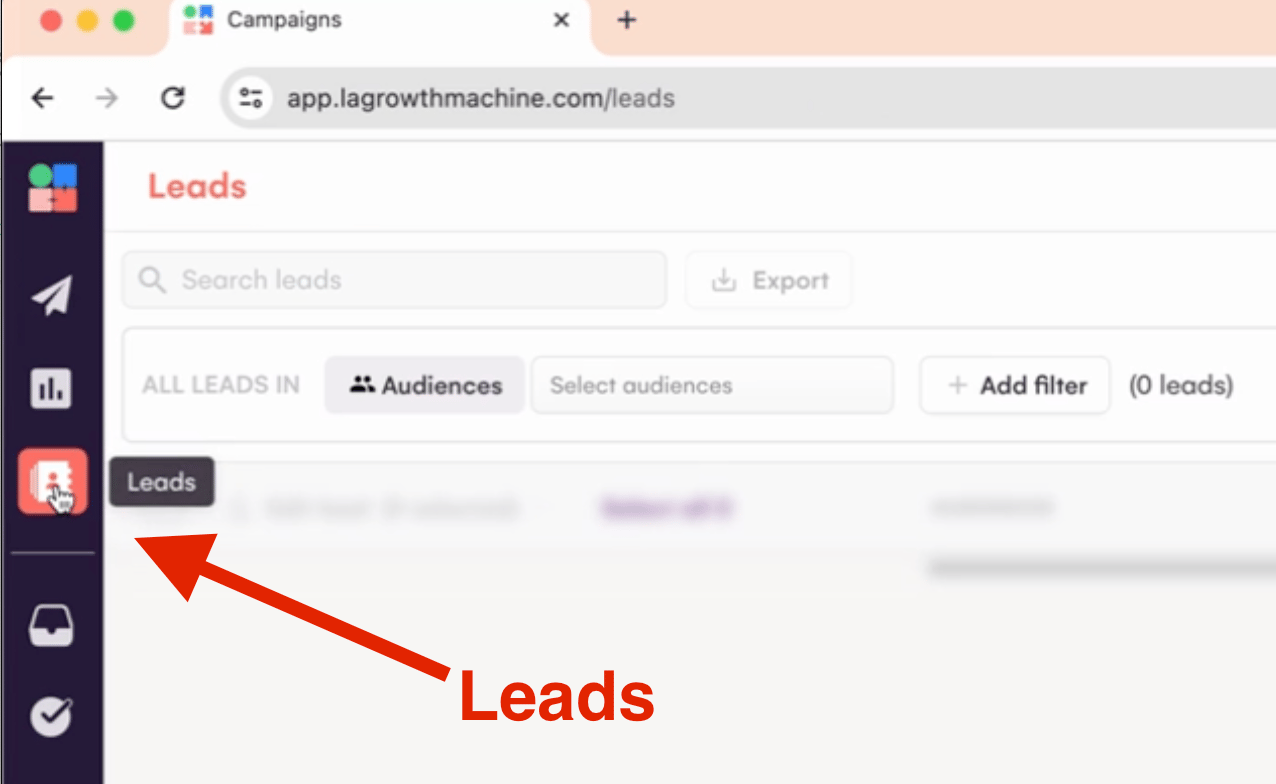Click the ALL LEADS IN label
This screenshot has width=1276, height=784.
coord(221,385)
